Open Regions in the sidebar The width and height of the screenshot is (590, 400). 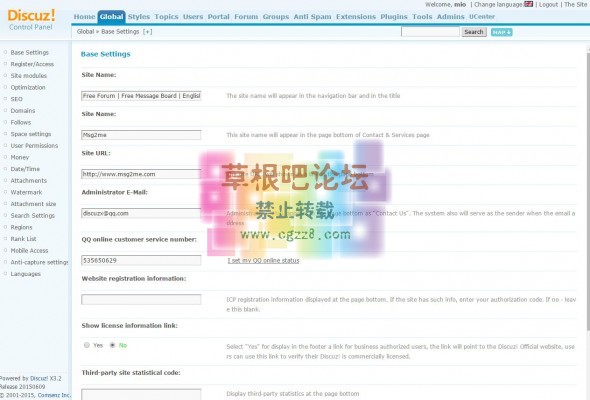click(21, 227)
